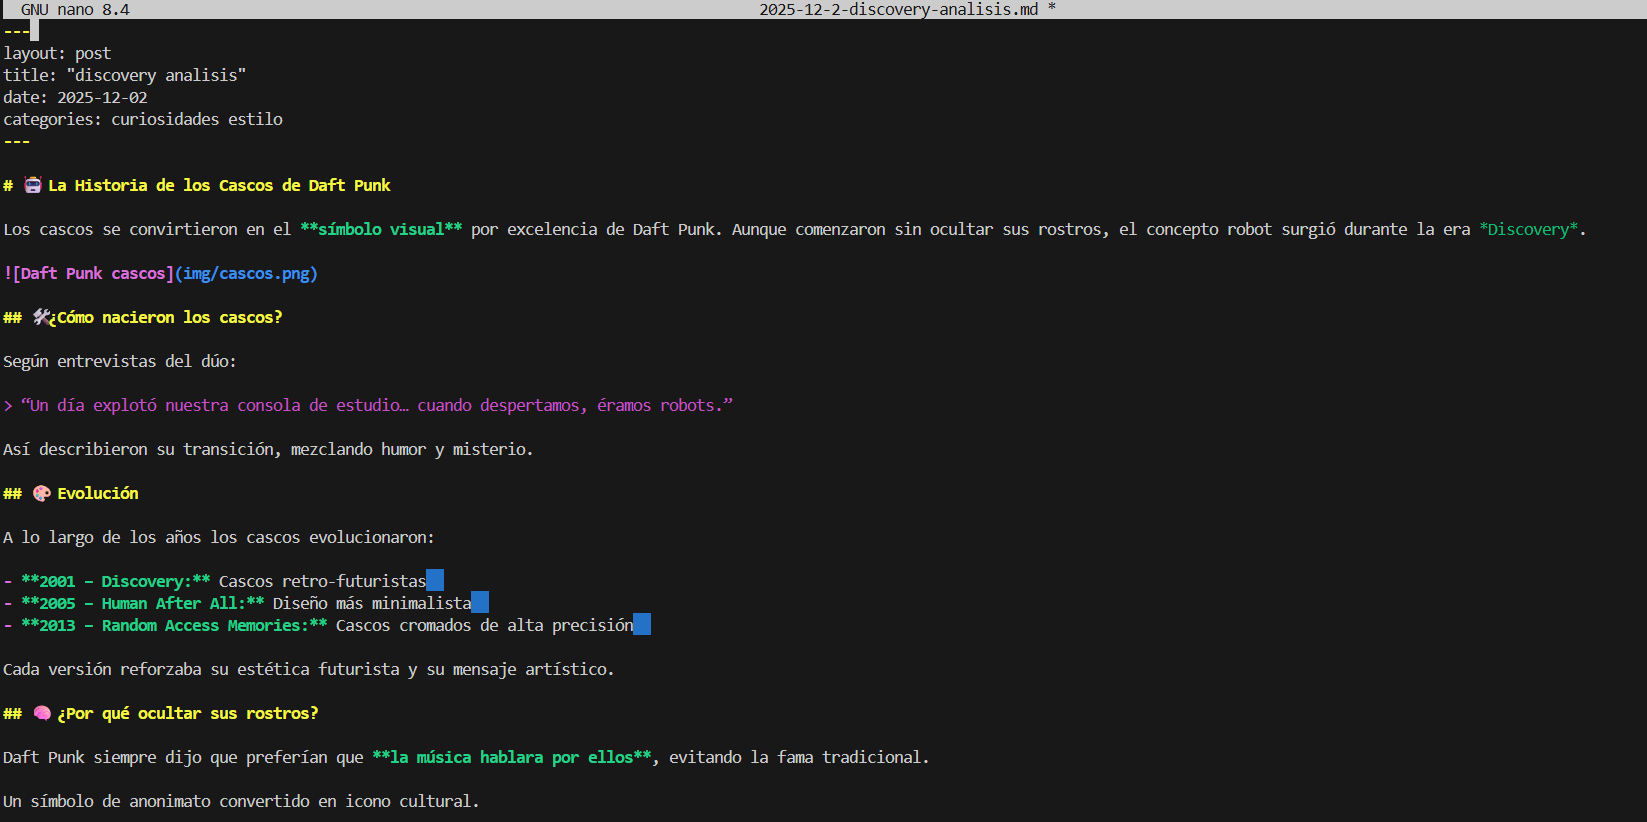The width and height of the screenshot is (1647, 822).
Task: Click the brain emoji before '¿Por qué ocultar'
Action: click(42, 713)
